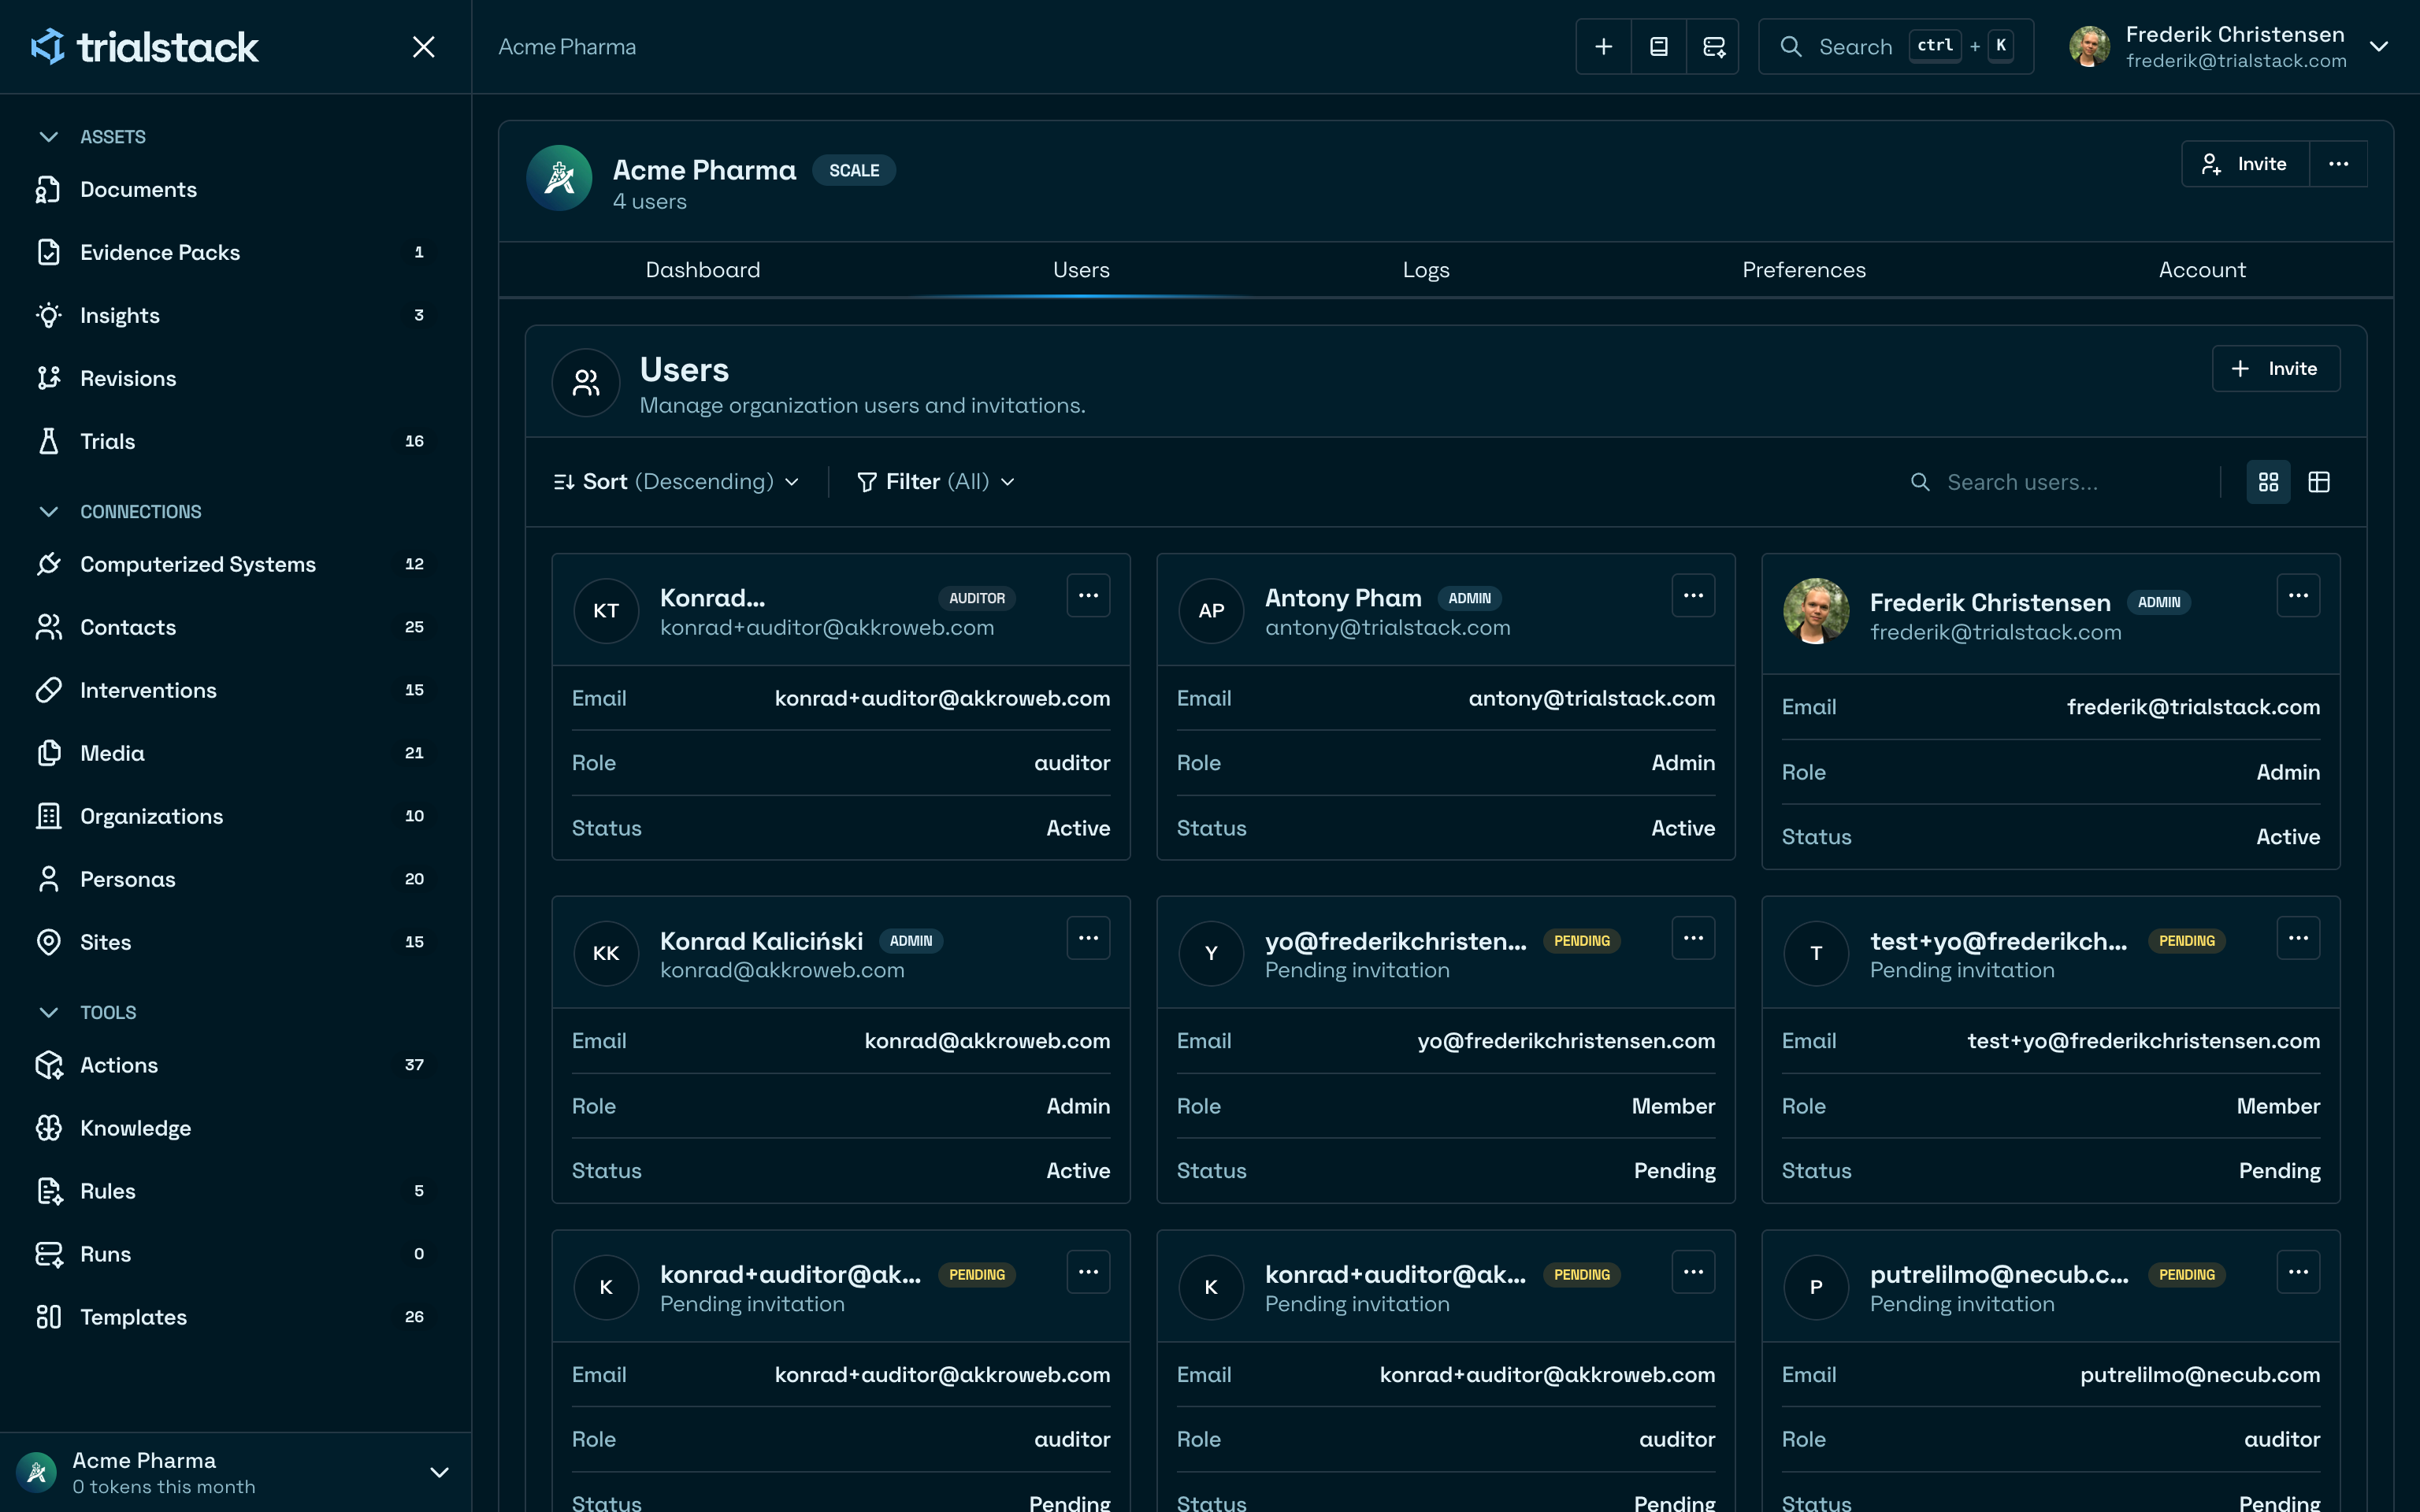Open Runs in the sidebar
The image size is (2420, 1512).
[x=236, y=1254]
